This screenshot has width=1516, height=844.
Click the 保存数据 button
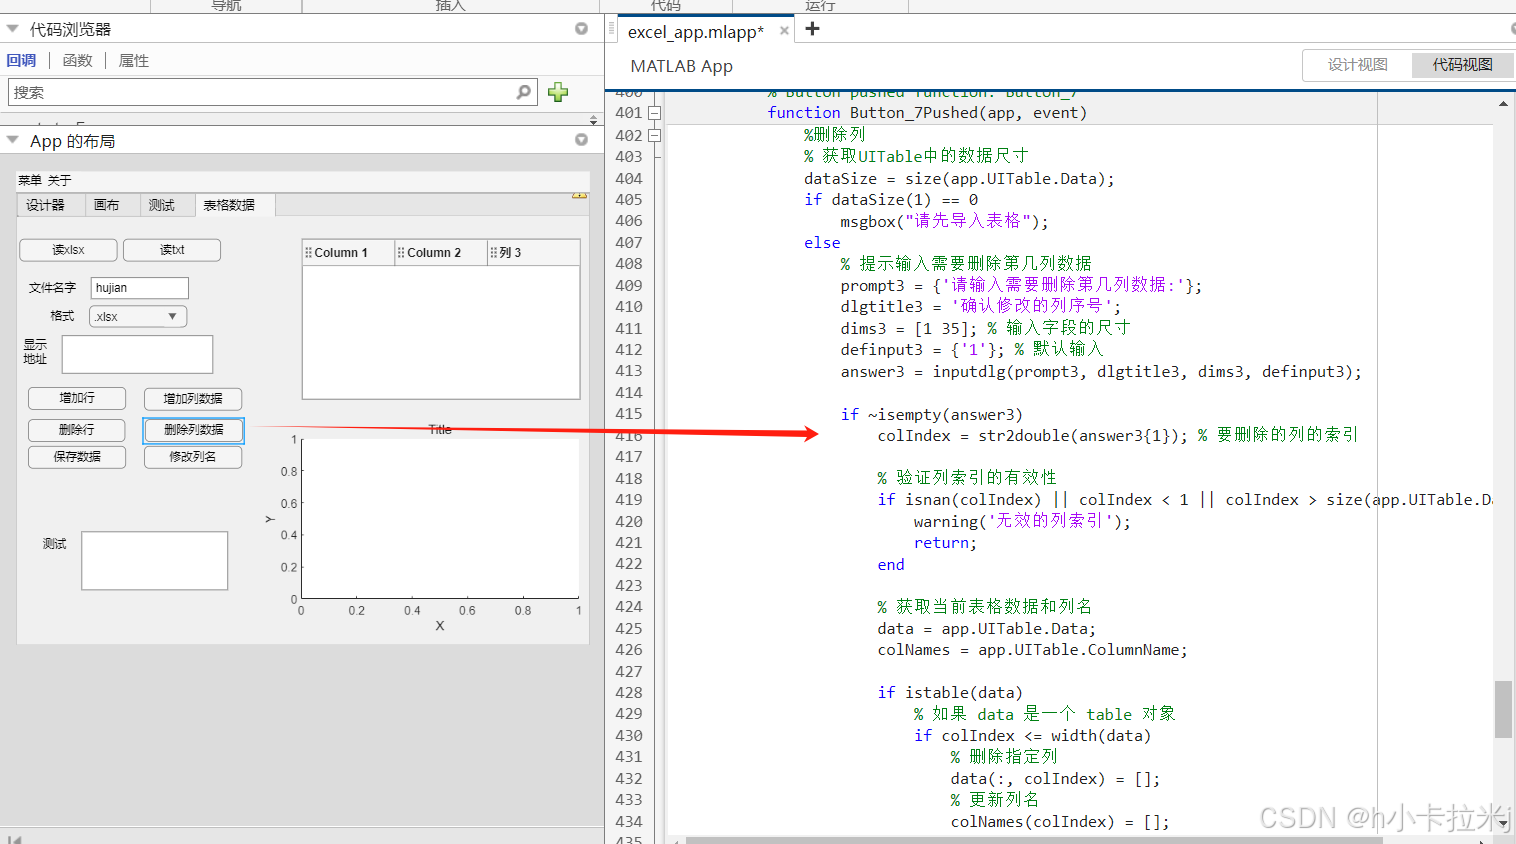77,457
